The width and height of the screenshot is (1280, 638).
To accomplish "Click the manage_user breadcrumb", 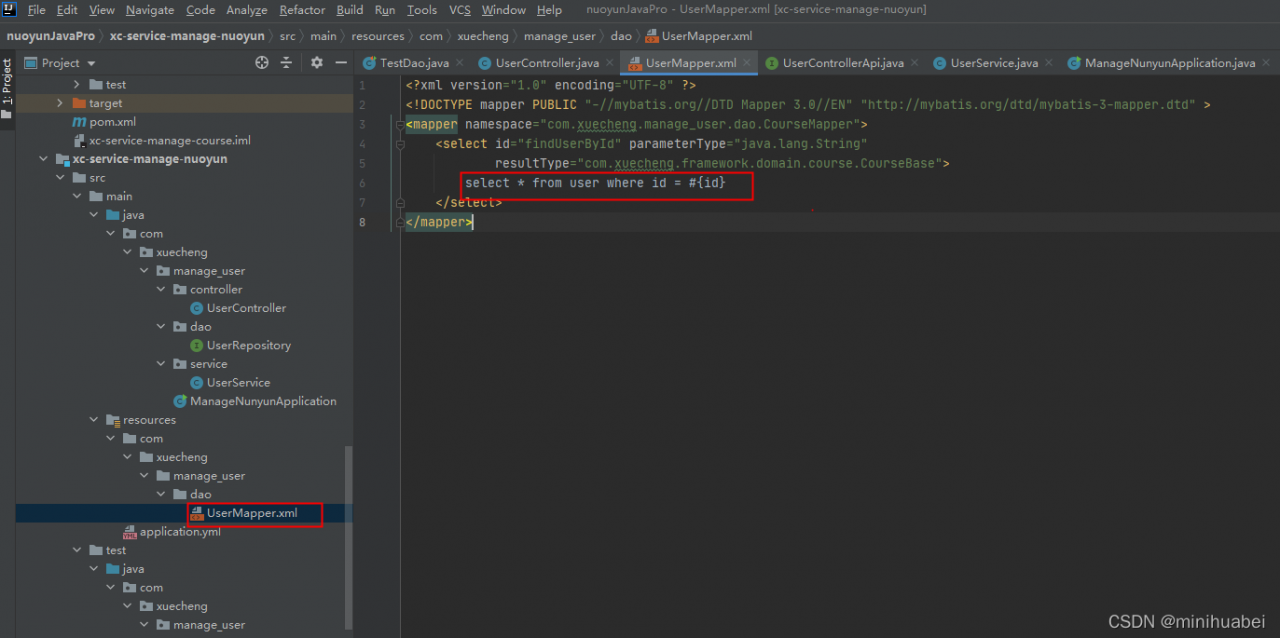I will tap(560, 36).
